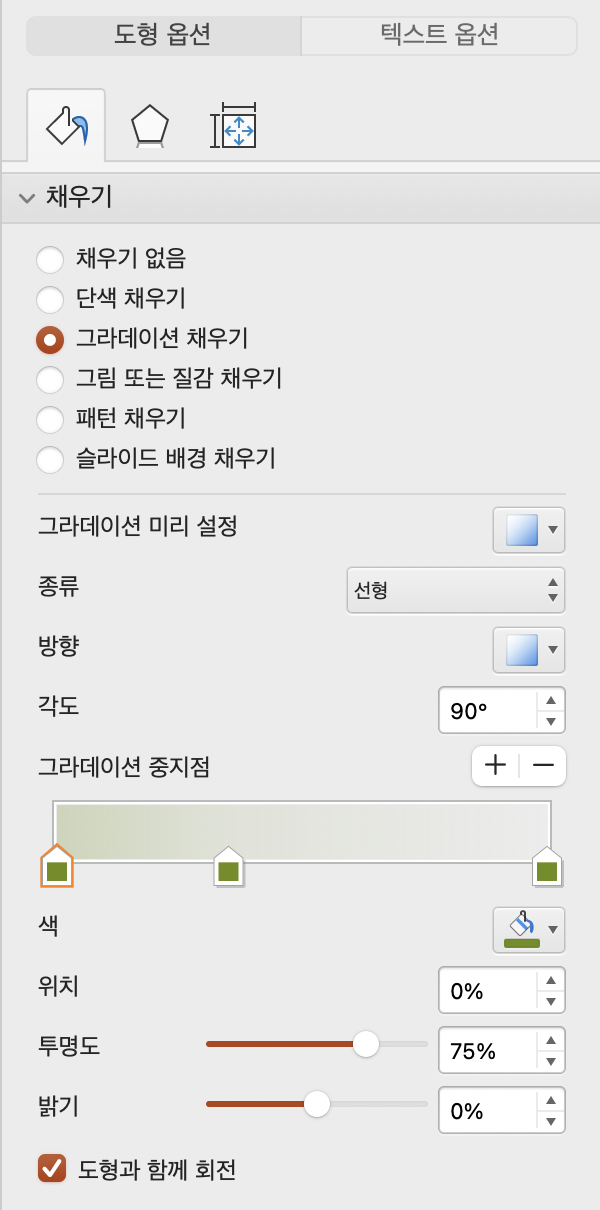Select 채우기 없음 radio option
Screen dimensions: 600x1210
coord(50,260)
